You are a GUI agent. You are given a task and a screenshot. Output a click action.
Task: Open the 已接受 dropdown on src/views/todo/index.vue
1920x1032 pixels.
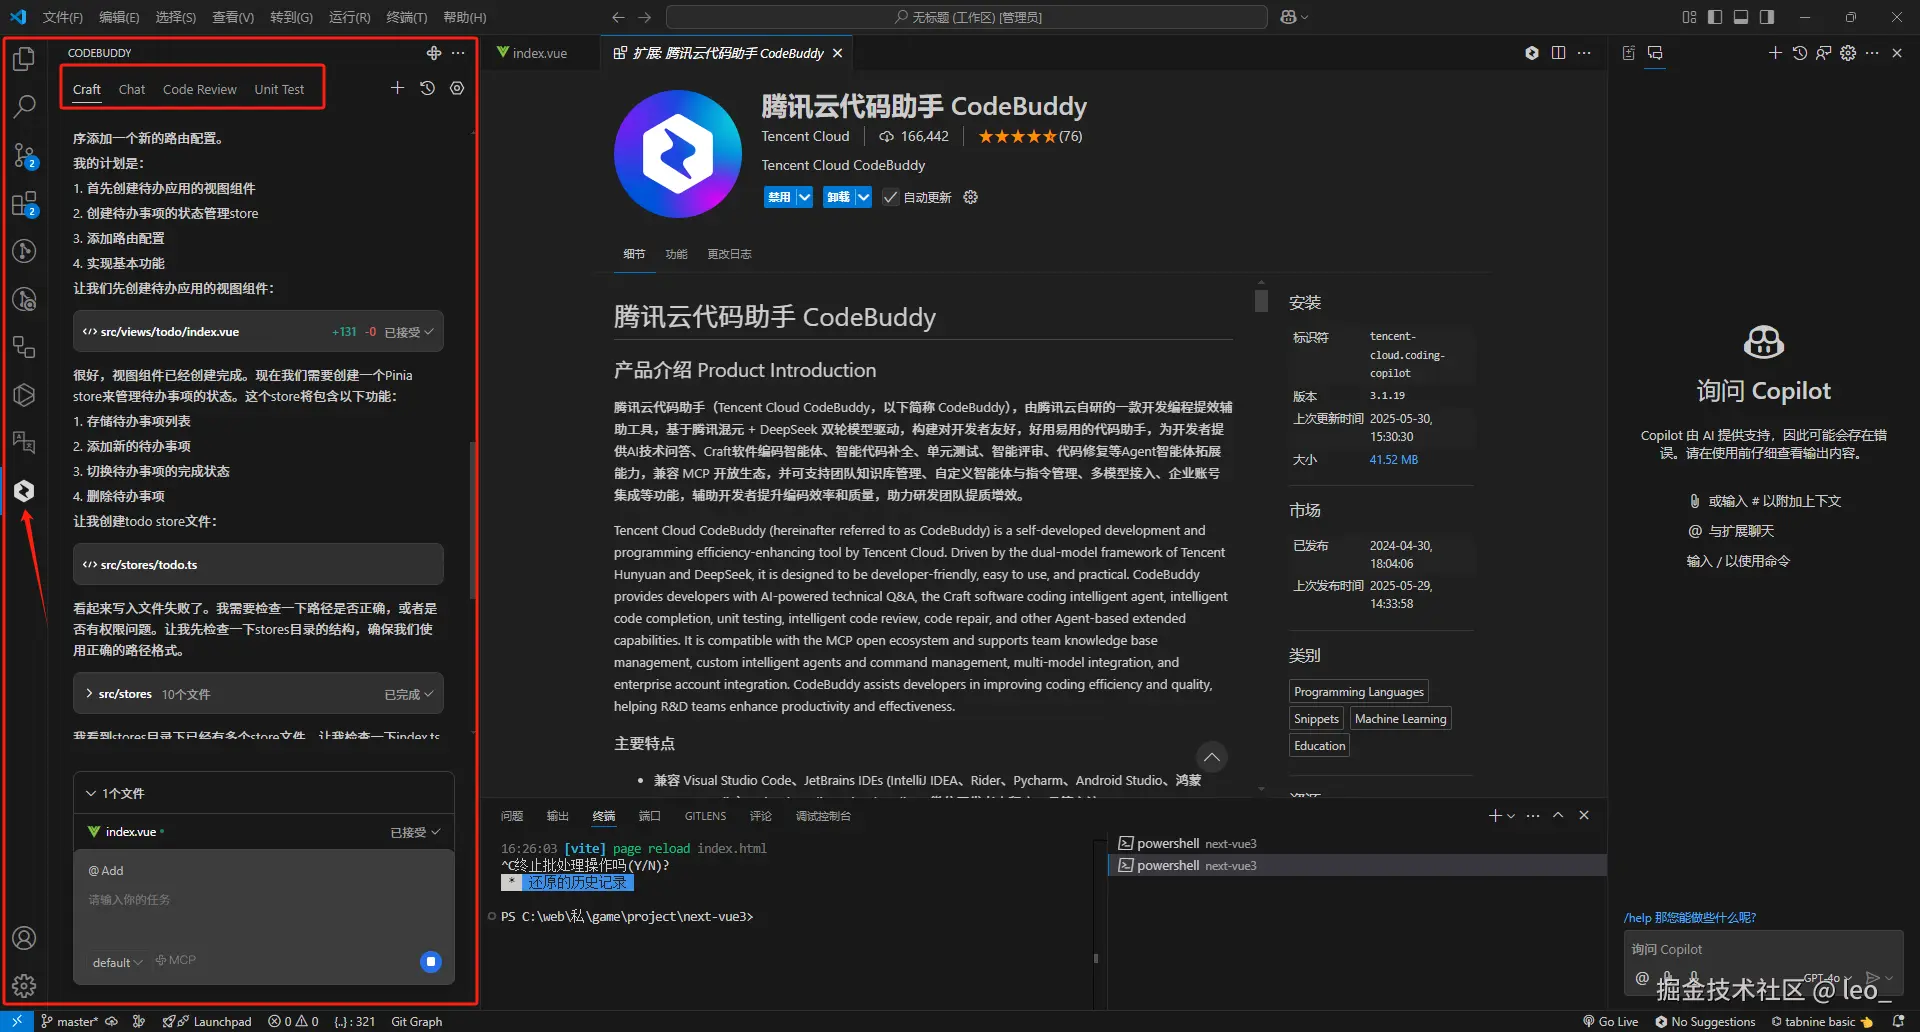[409, 332]
